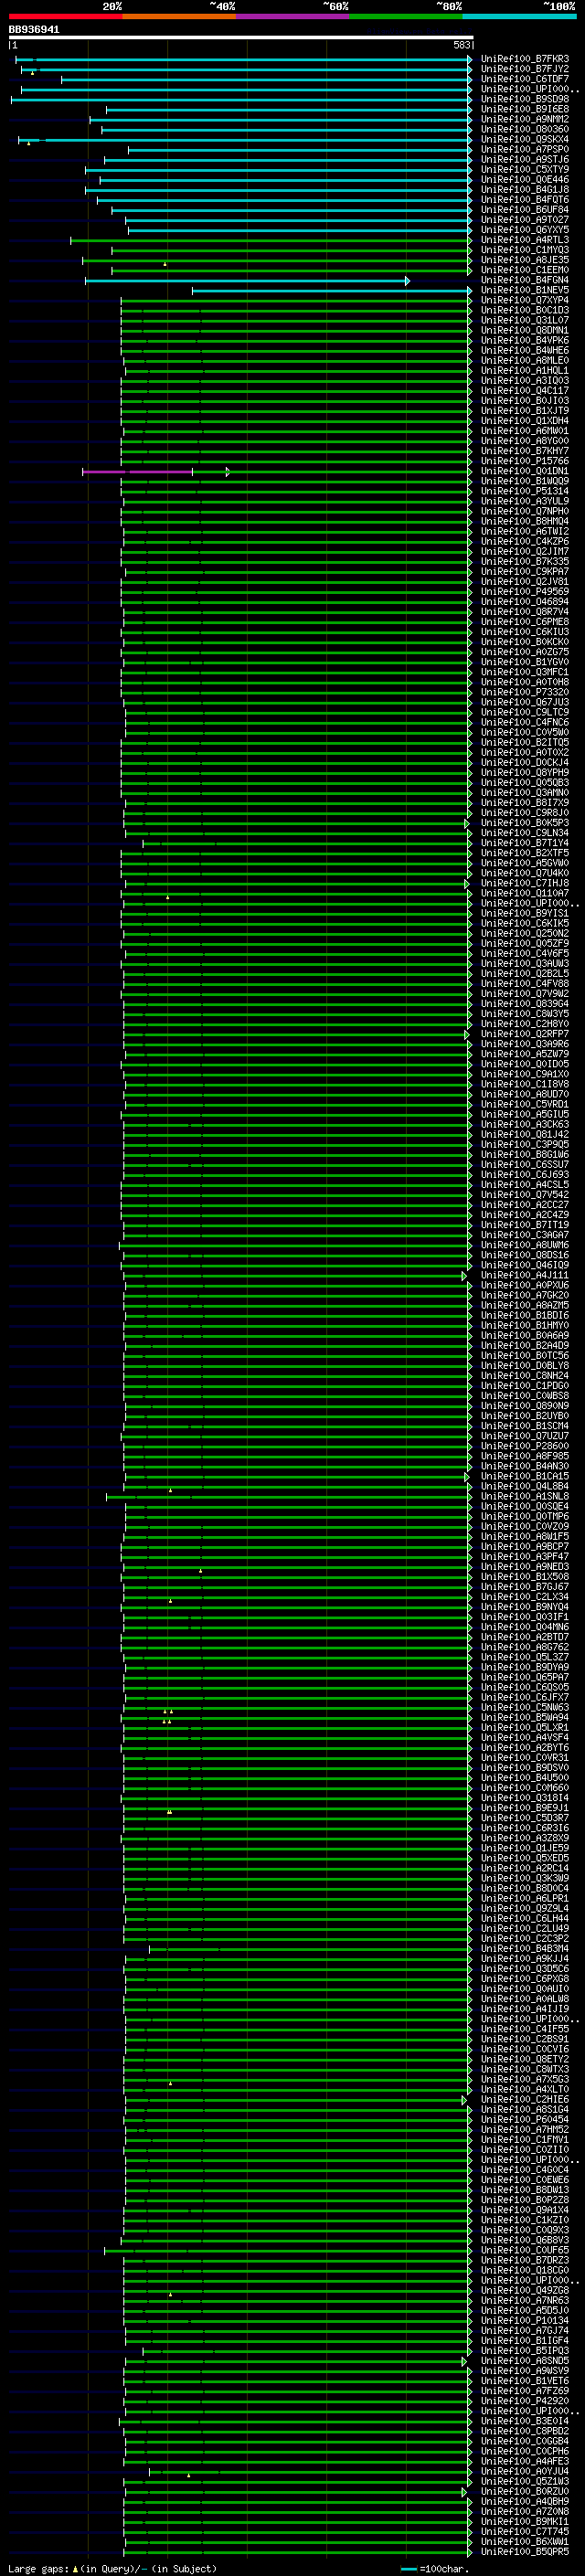
Task: Select hit label UniRef100_C1EEM0
Action: click(525, 270)
